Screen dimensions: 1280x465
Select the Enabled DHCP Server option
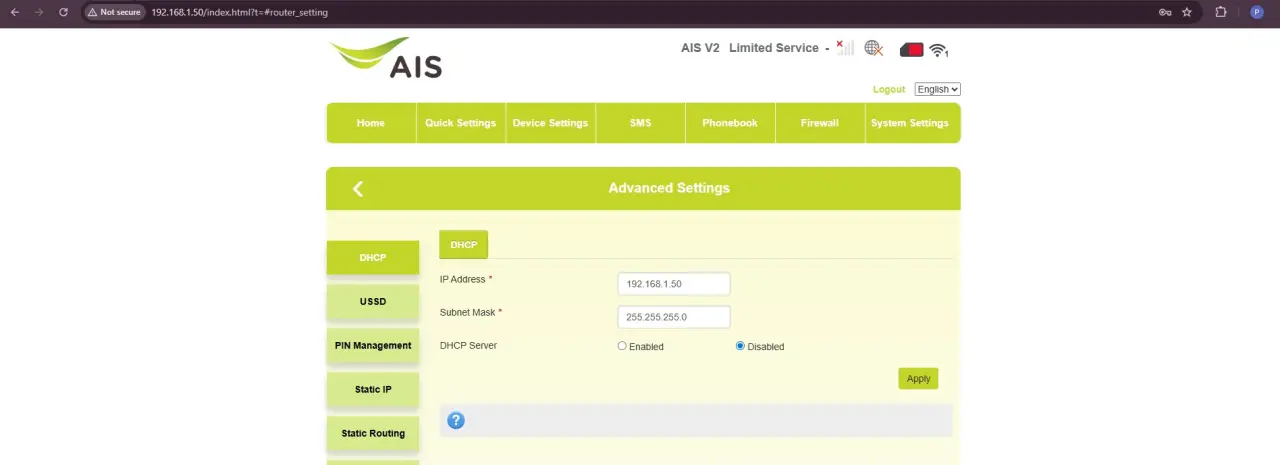622,346
